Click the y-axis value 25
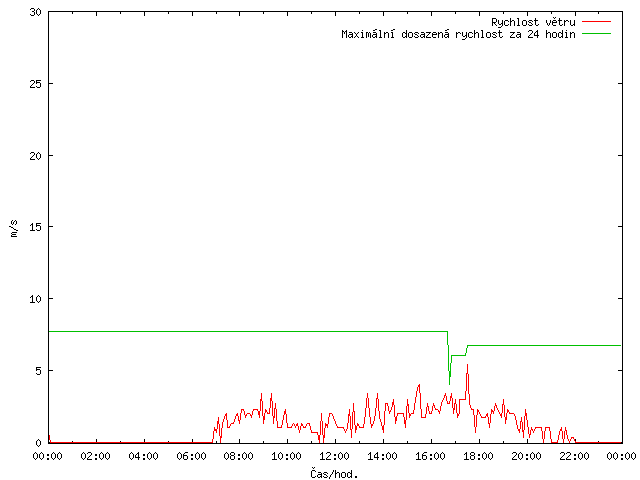 tap(36, 84)
